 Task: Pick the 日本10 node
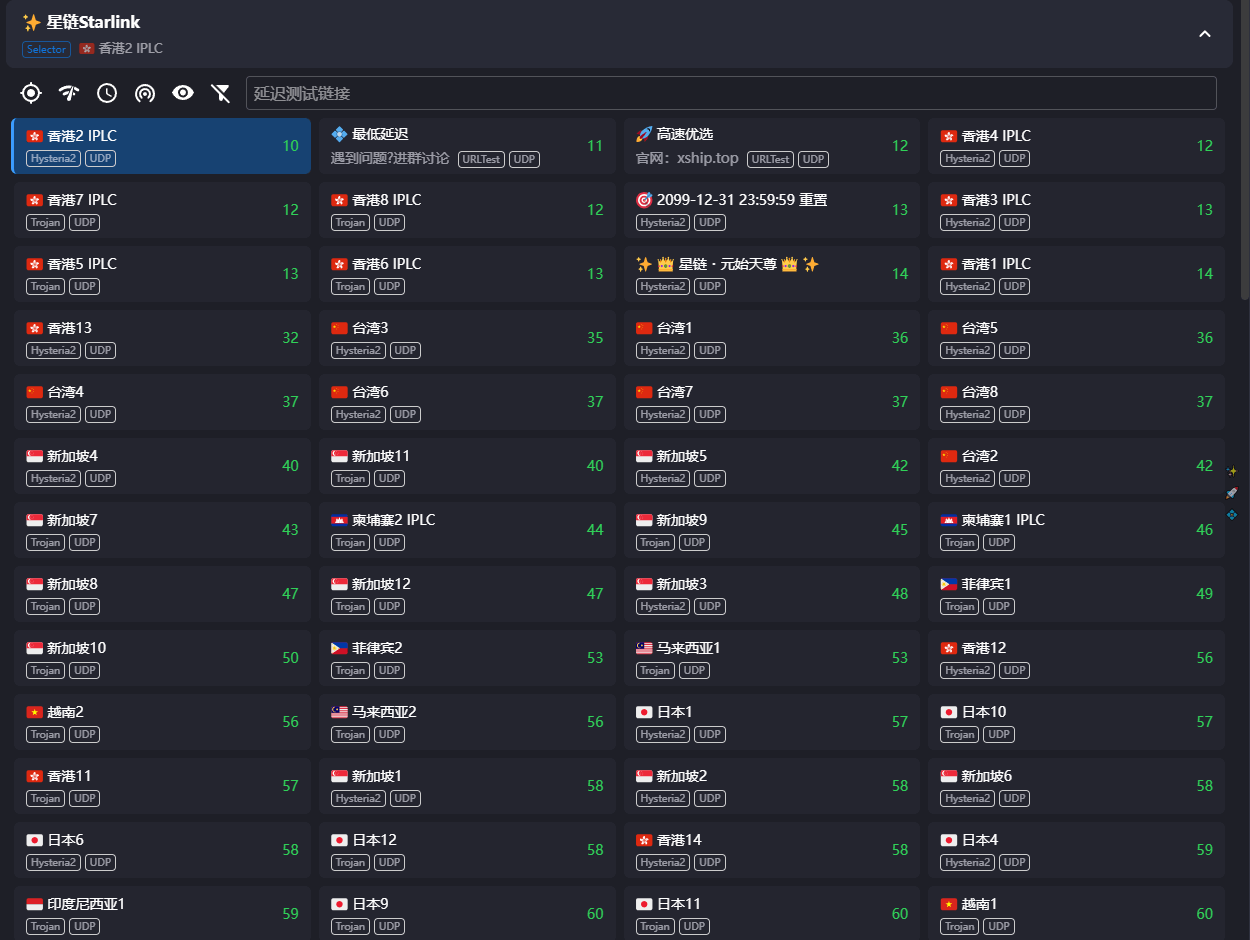coord(1076,722)
